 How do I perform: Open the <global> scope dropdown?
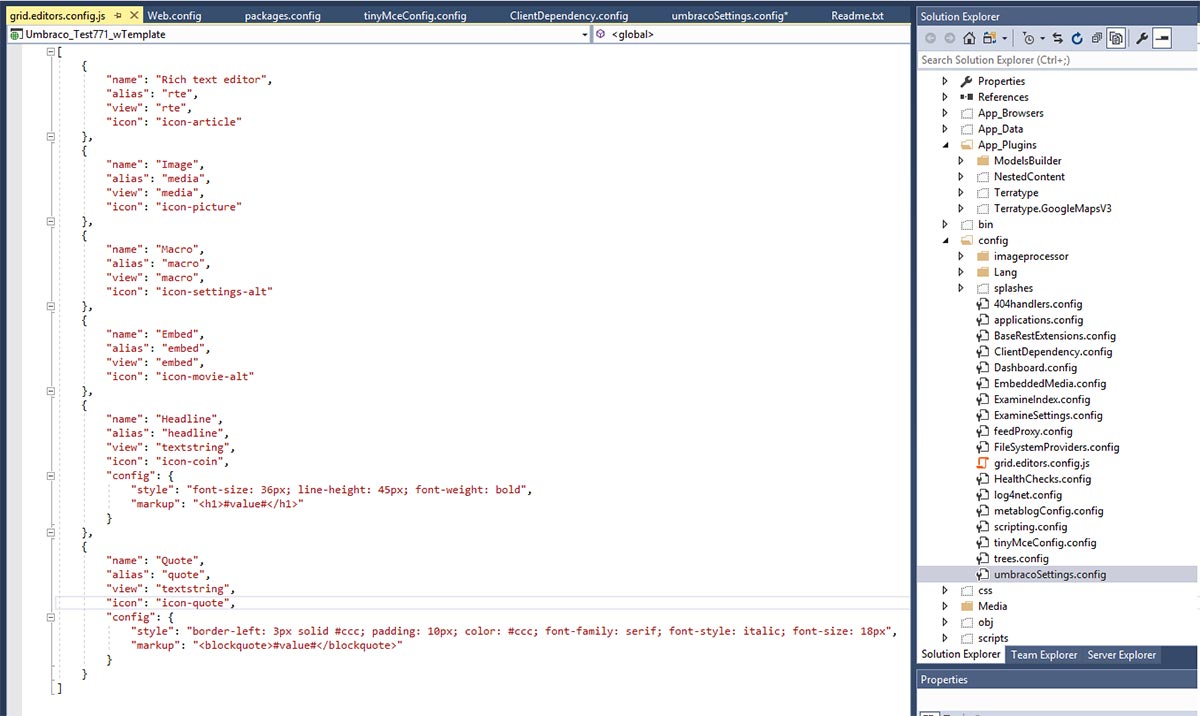coord(752,34)
